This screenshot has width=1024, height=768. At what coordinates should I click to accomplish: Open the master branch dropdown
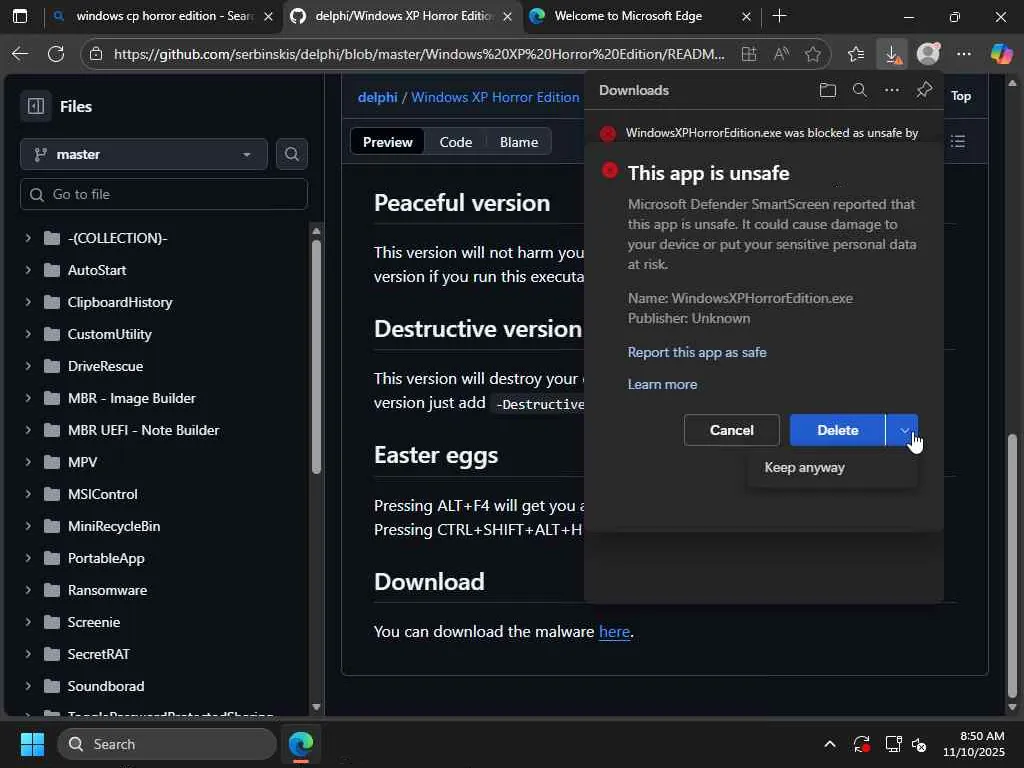[144, 154]
